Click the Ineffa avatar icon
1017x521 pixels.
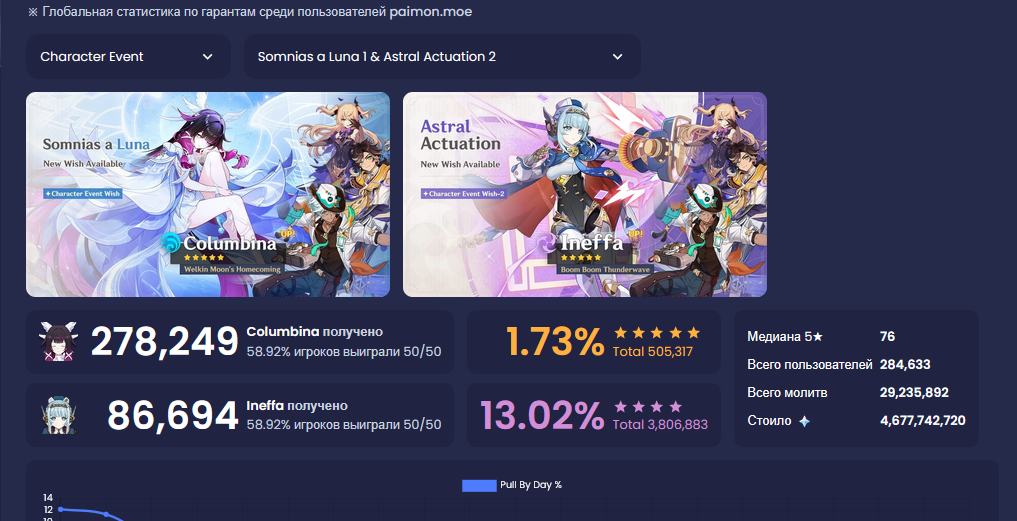(58, 415)
